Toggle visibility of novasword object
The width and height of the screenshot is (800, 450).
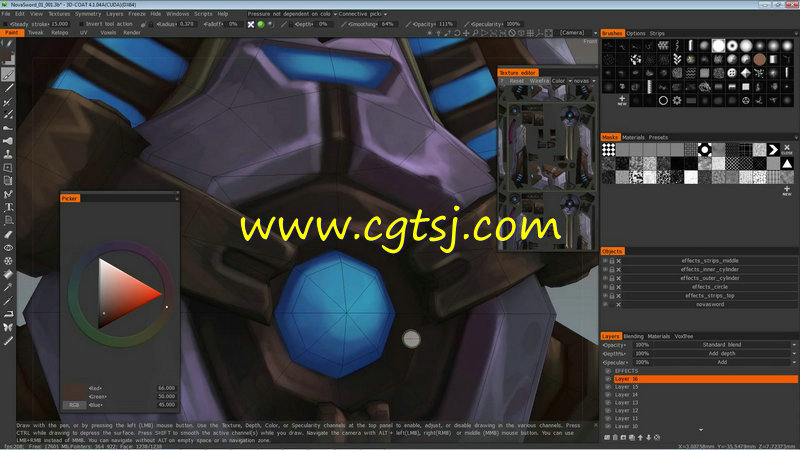click(x=605, y=305)
